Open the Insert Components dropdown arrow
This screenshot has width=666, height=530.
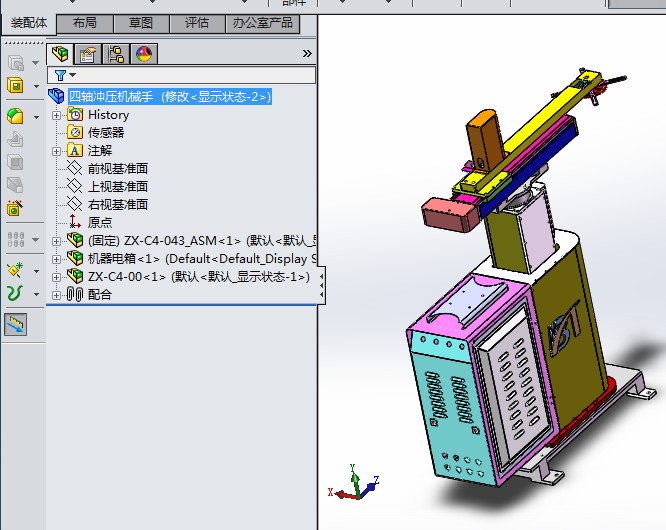[36, 86]
